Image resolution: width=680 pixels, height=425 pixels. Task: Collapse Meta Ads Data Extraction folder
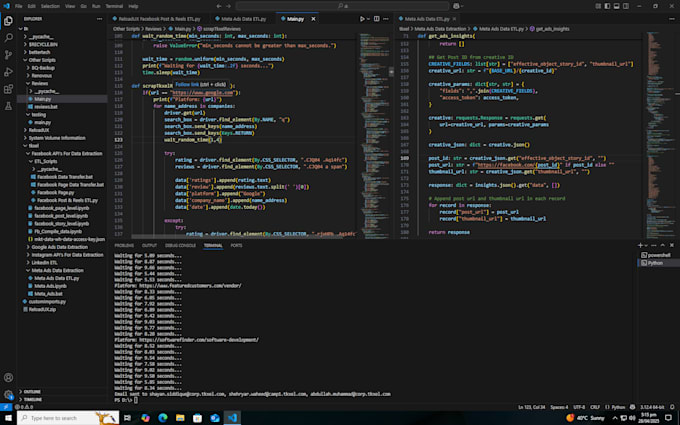click(x=57, y=270)
